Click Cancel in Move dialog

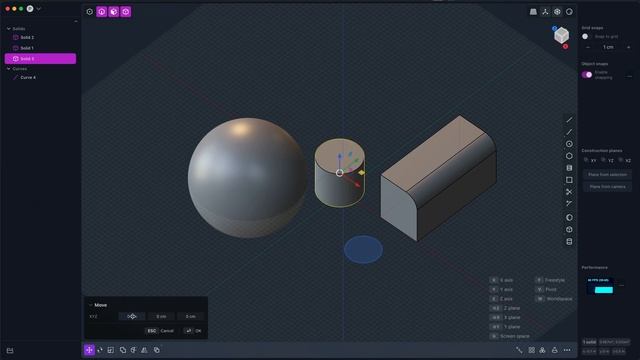pos(160,331)
